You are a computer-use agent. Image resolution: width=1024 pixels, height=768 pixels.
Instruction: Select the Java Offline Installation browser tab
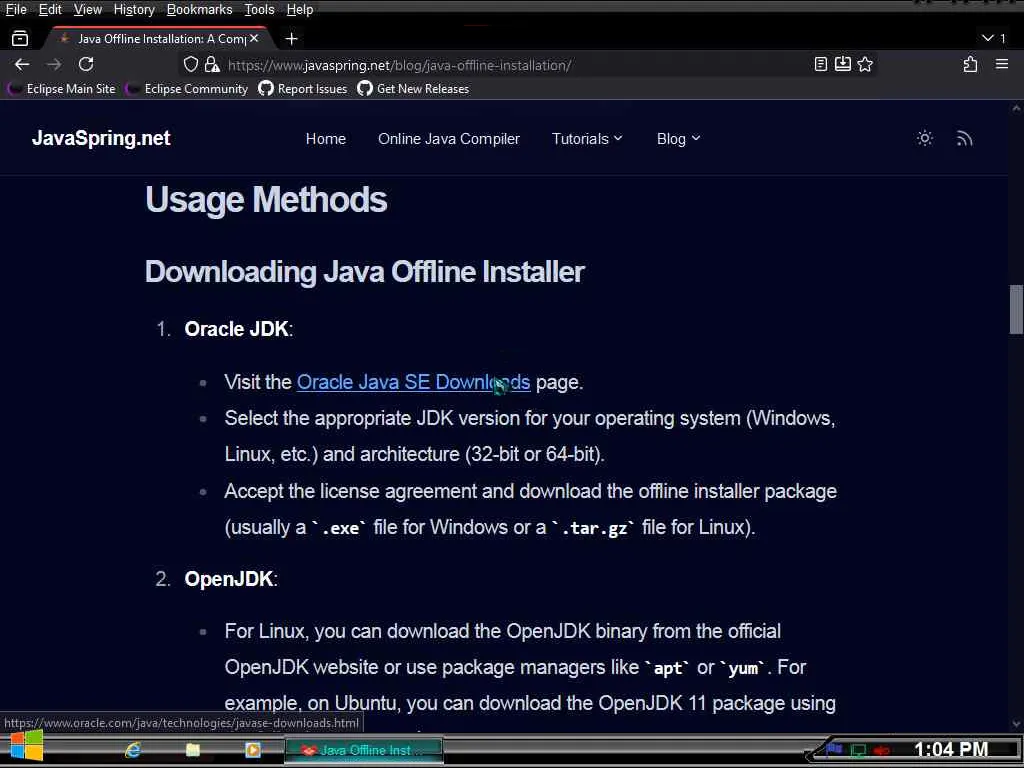pyautogui.click(x=157, y=39)
